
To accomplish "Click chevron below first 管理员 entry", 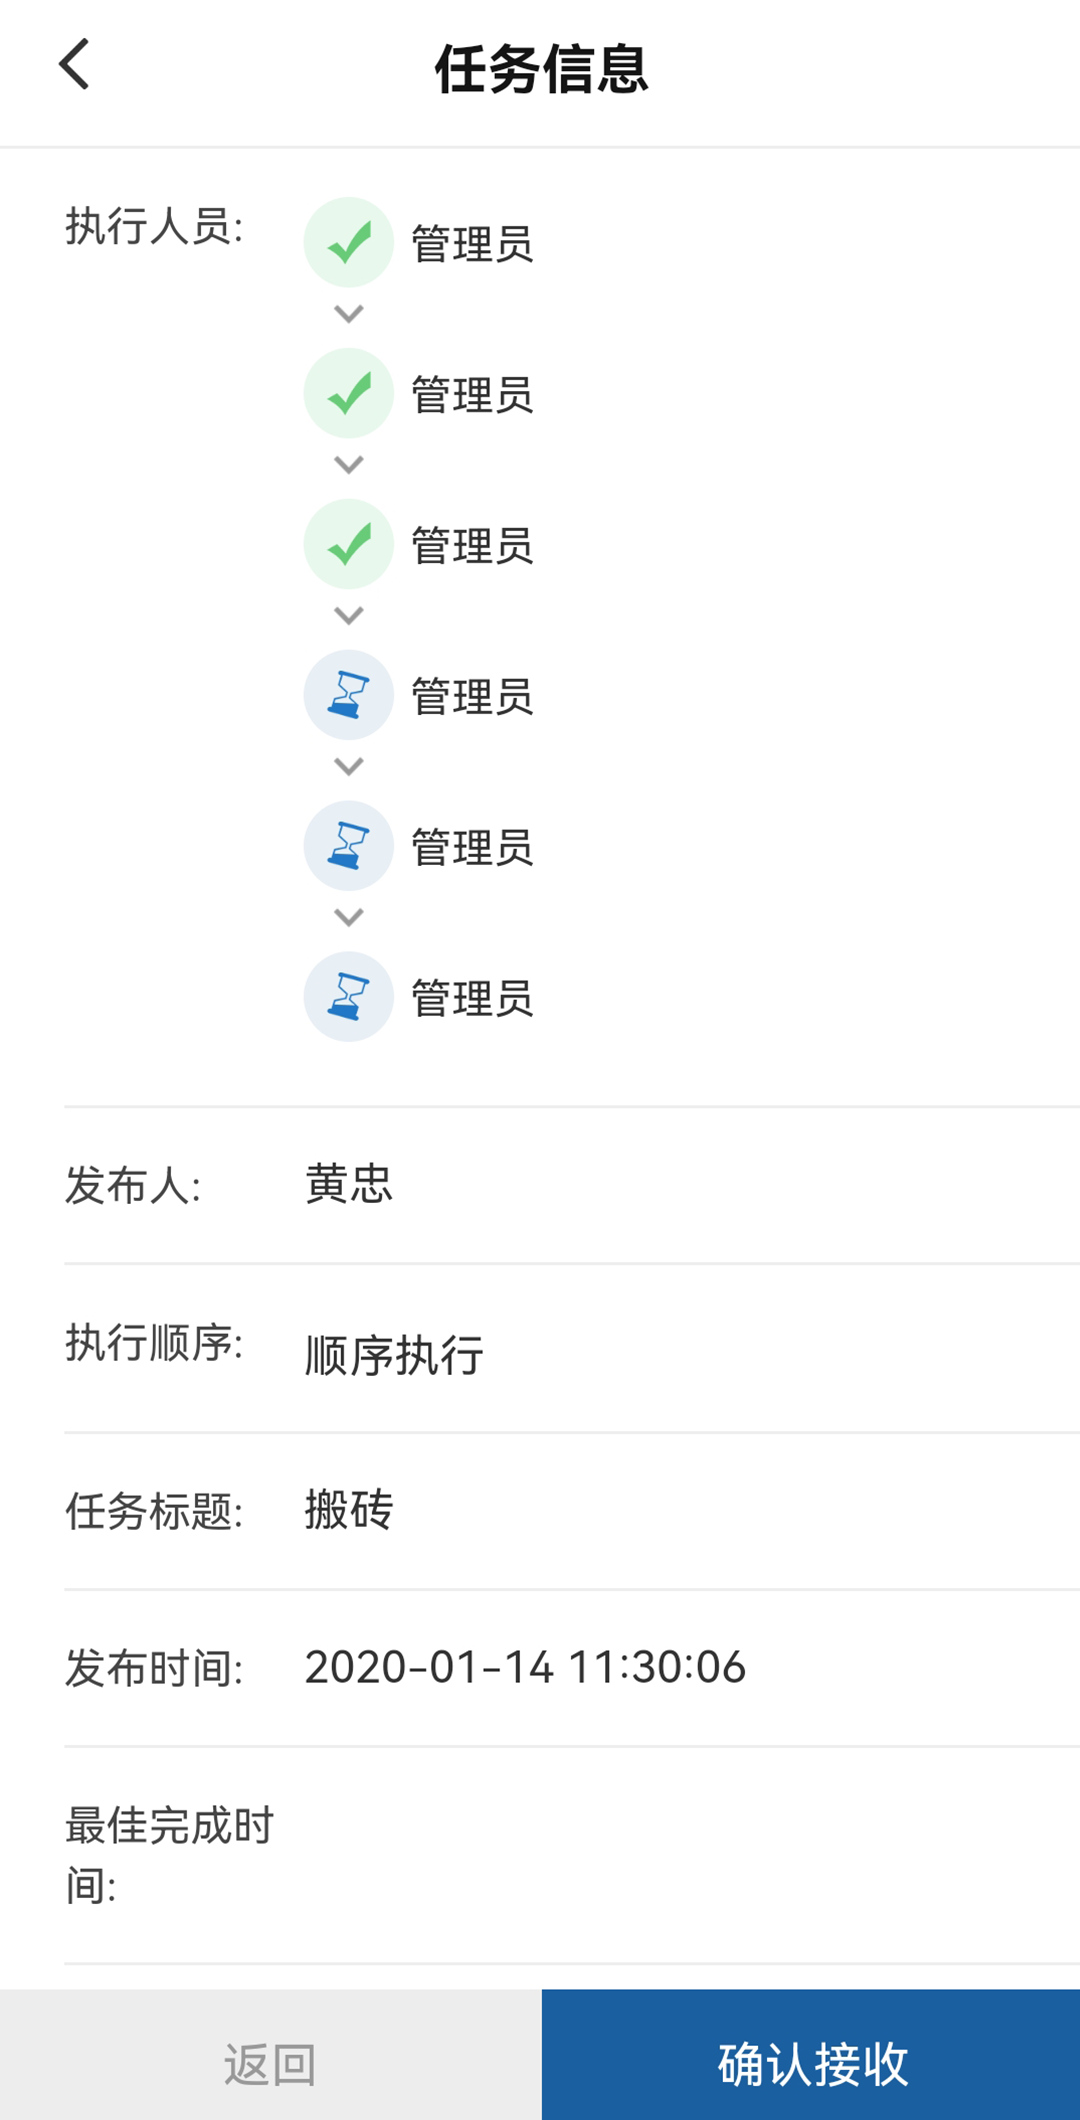I will (348, 314).
